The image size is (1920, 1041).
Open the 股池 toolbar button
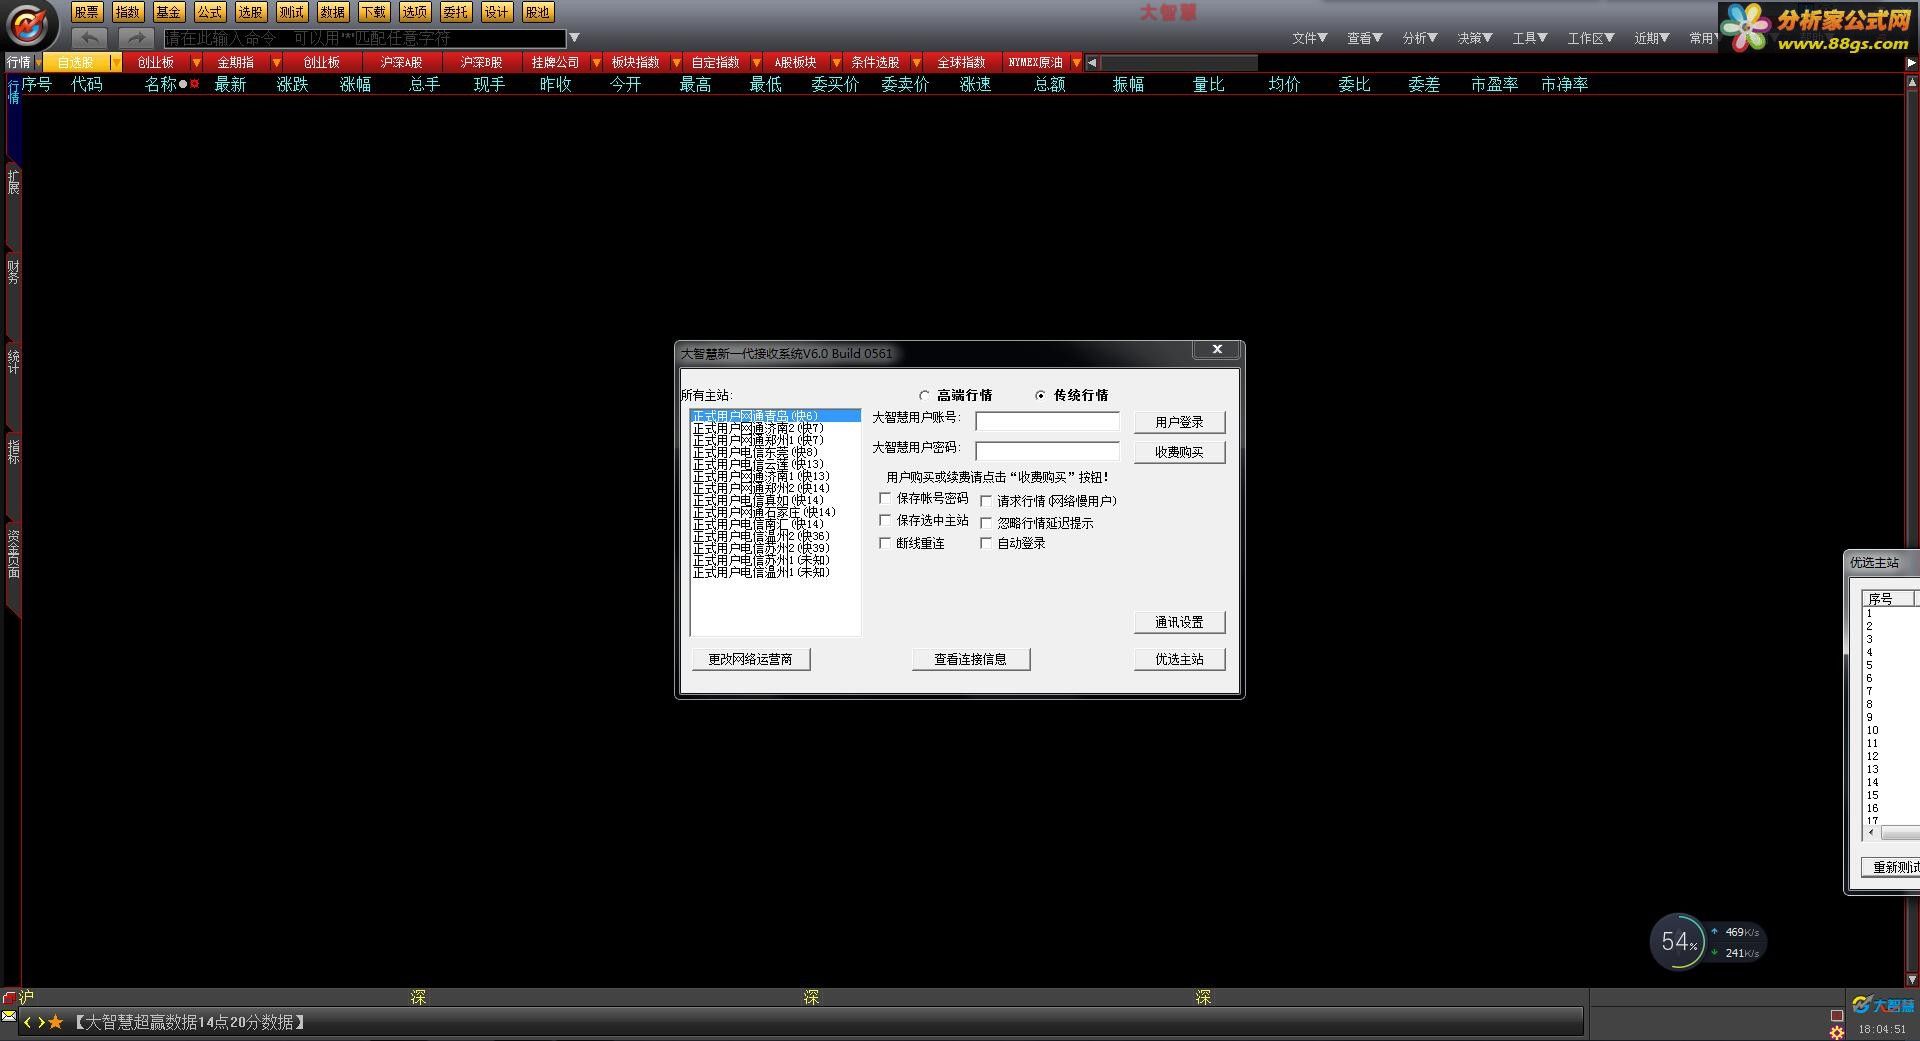[x=537, y=12]
